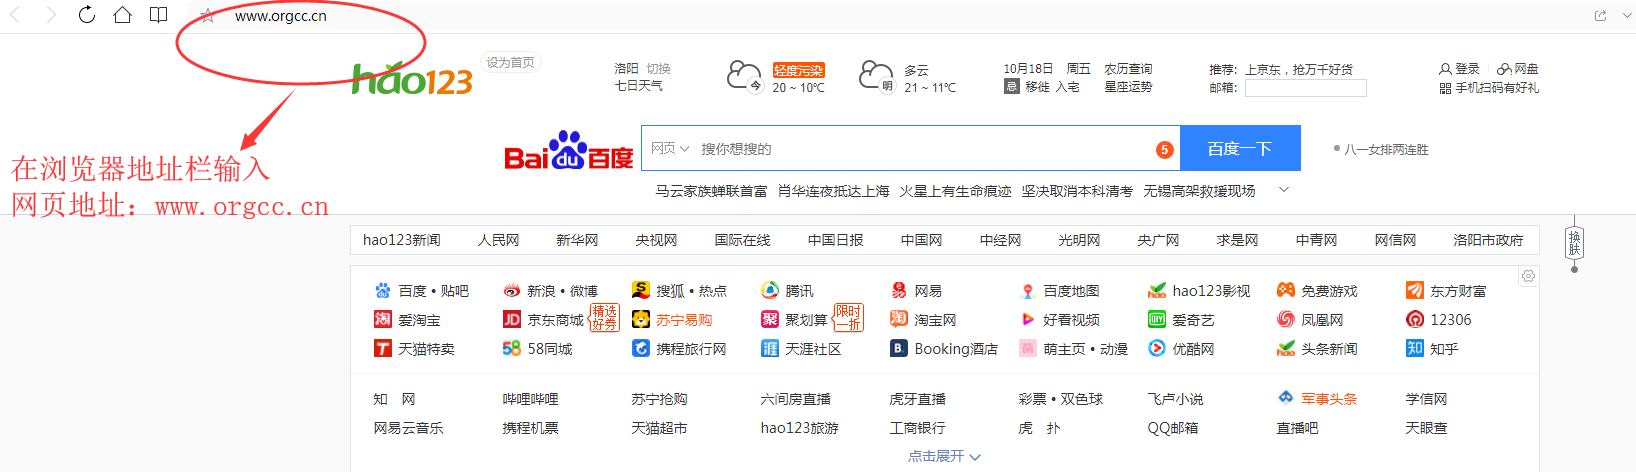Viewport: 1636px width, 472px height.
Task: Open the settings gear in site panel
Action: (1528, 276)
